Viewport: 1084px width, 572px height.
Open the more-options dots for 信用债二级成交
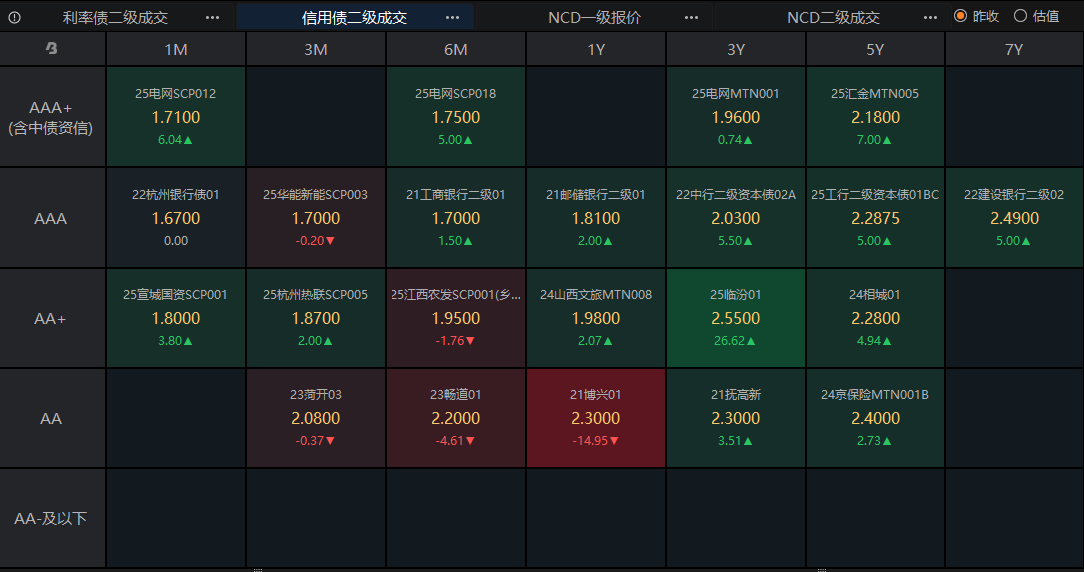(452, 17)
